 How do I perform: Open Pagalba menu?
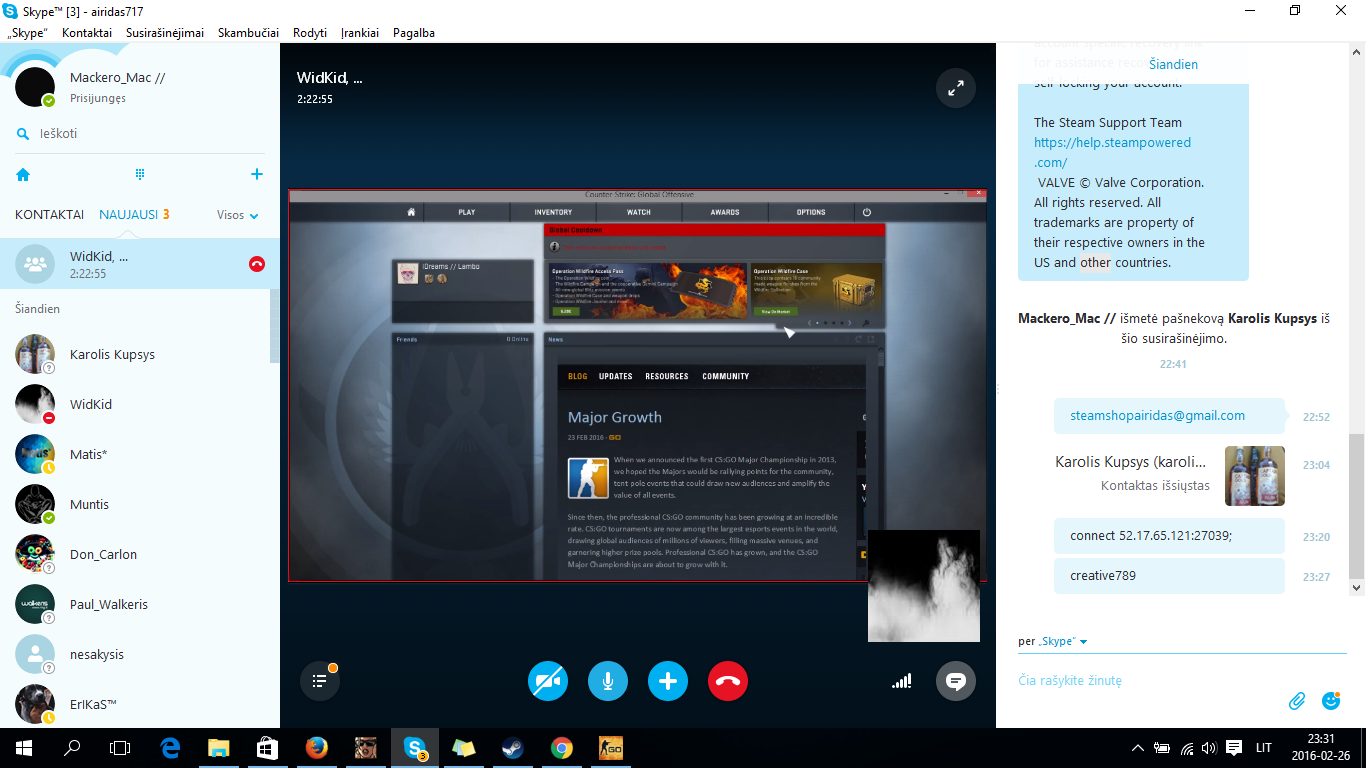tap(414, 33)
